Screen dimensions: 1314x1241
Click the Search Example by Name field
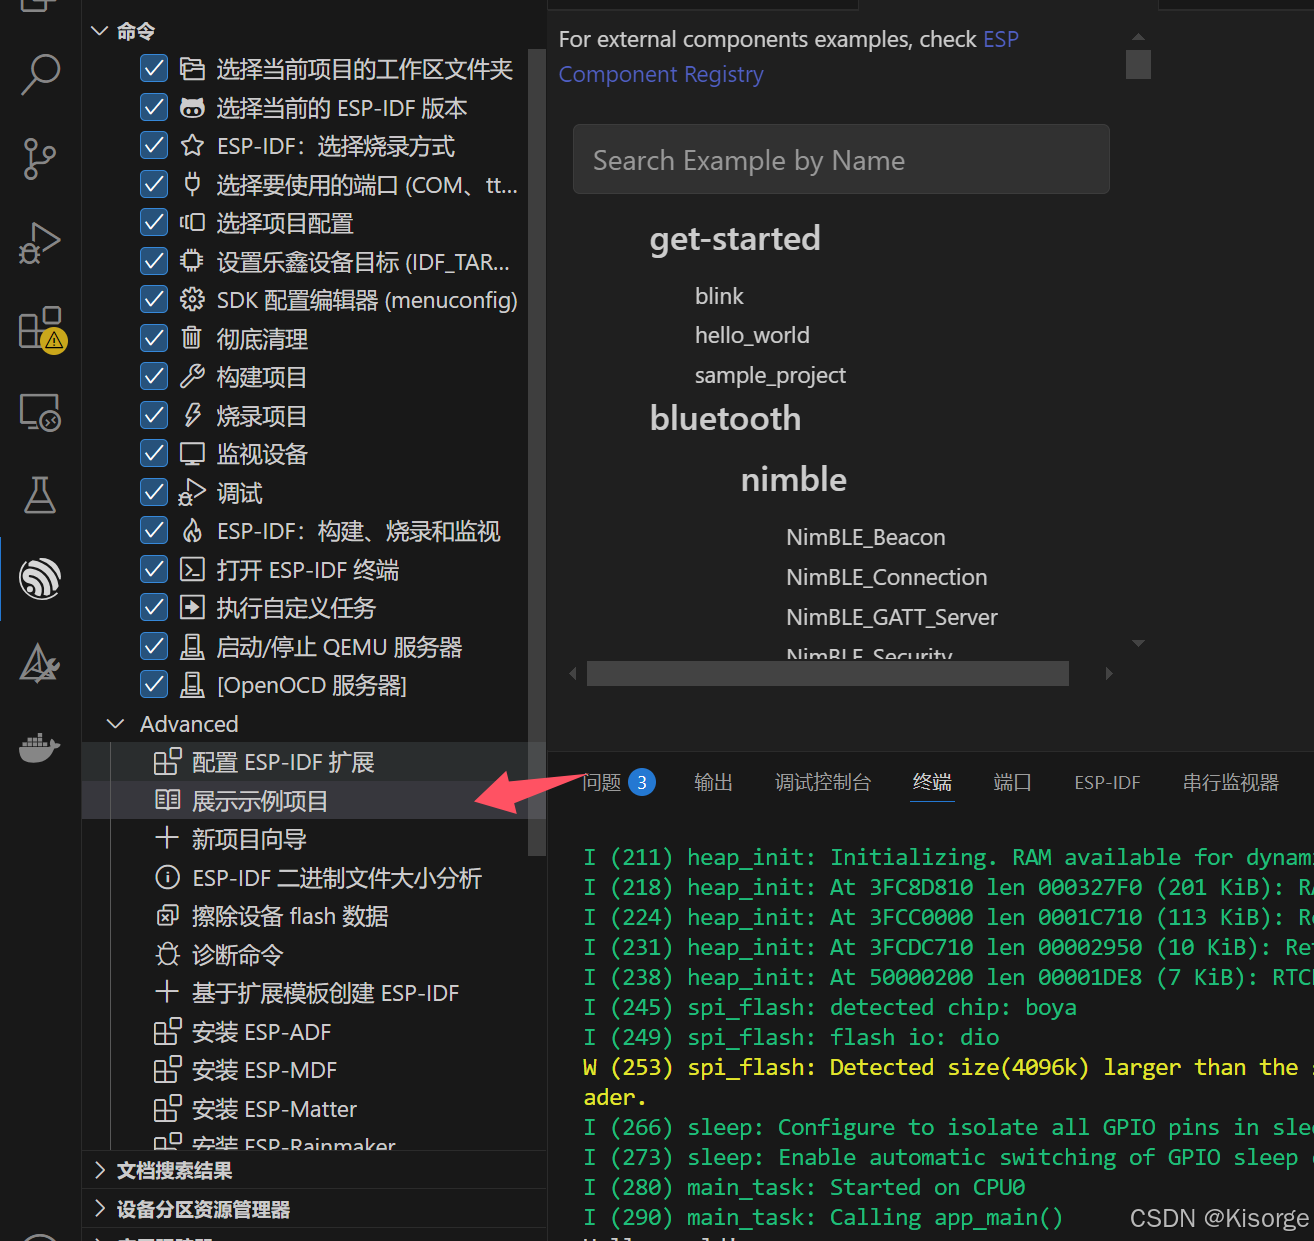coord(841,159)
